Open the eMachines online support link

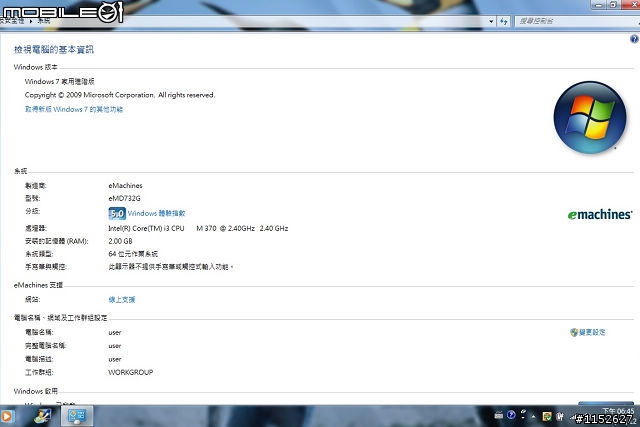[x=122, y=300]
